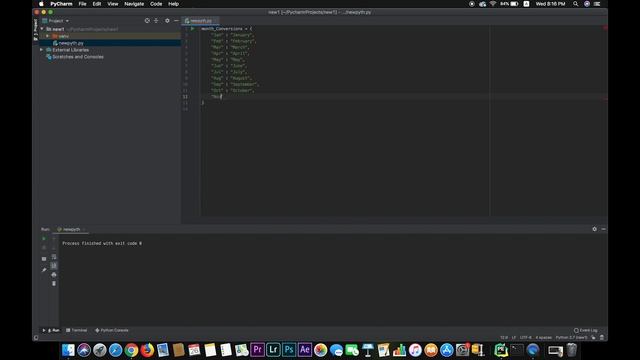Open Project panel settings gear
Screen dimensions: 640x360
(167, 20)
